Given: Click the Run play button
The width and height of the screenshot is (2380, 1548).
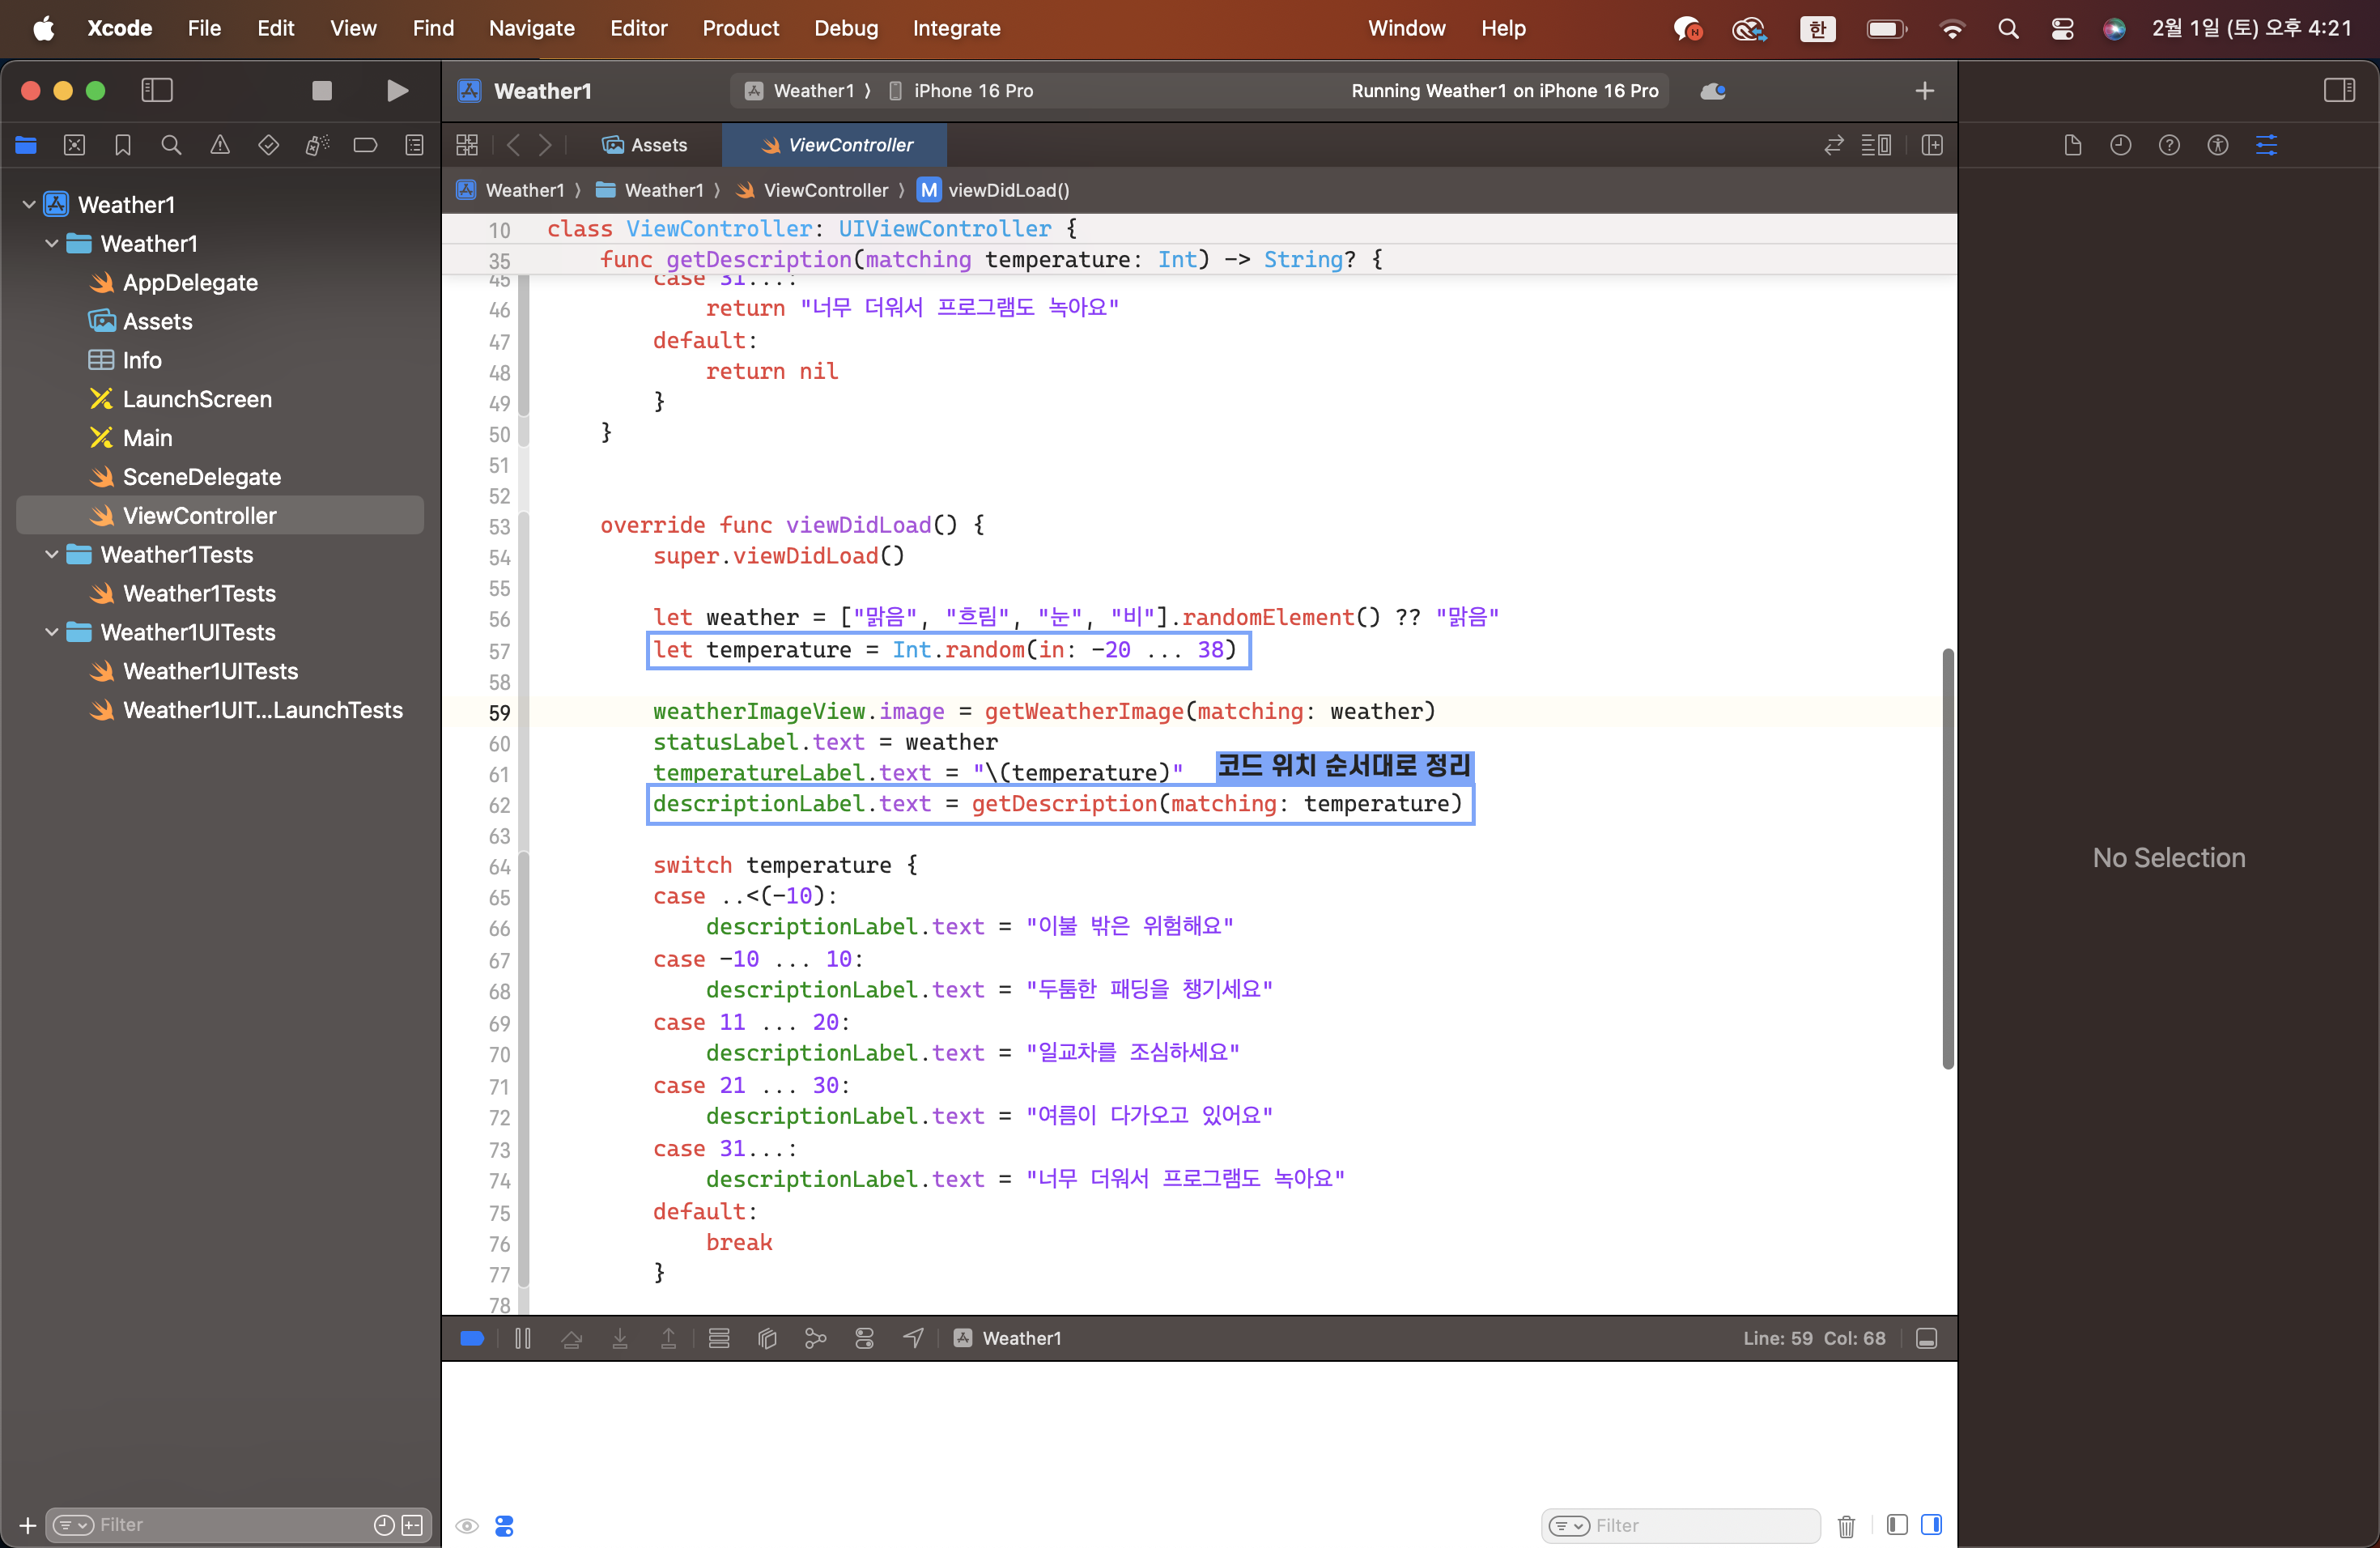Looking at the screenshot, I should pos(397,91).
